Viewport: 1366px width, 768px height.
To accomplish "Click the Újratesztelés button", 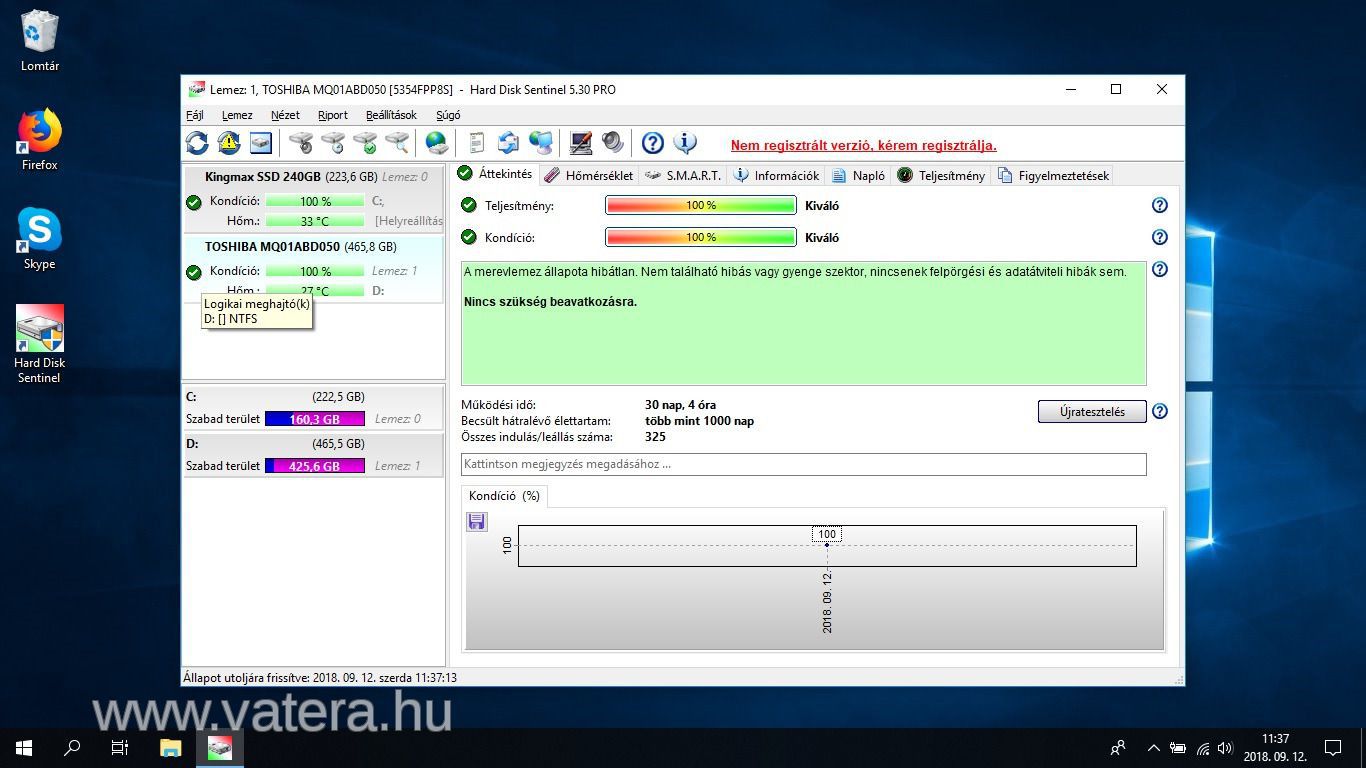I will pos(1092,411).
